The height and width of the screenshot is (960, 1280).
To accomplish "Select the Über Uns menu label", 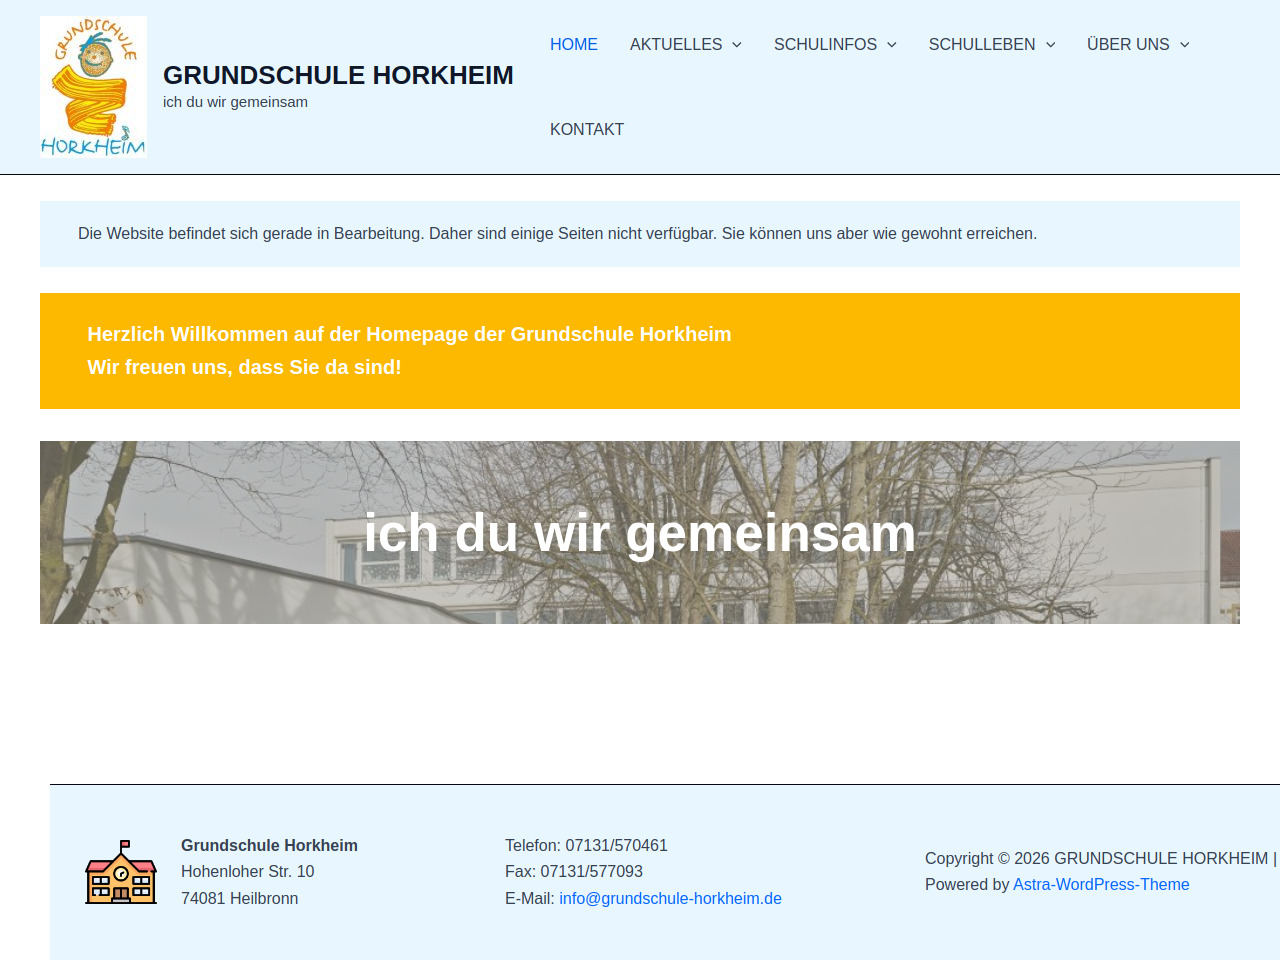I will coord(1127,44).
